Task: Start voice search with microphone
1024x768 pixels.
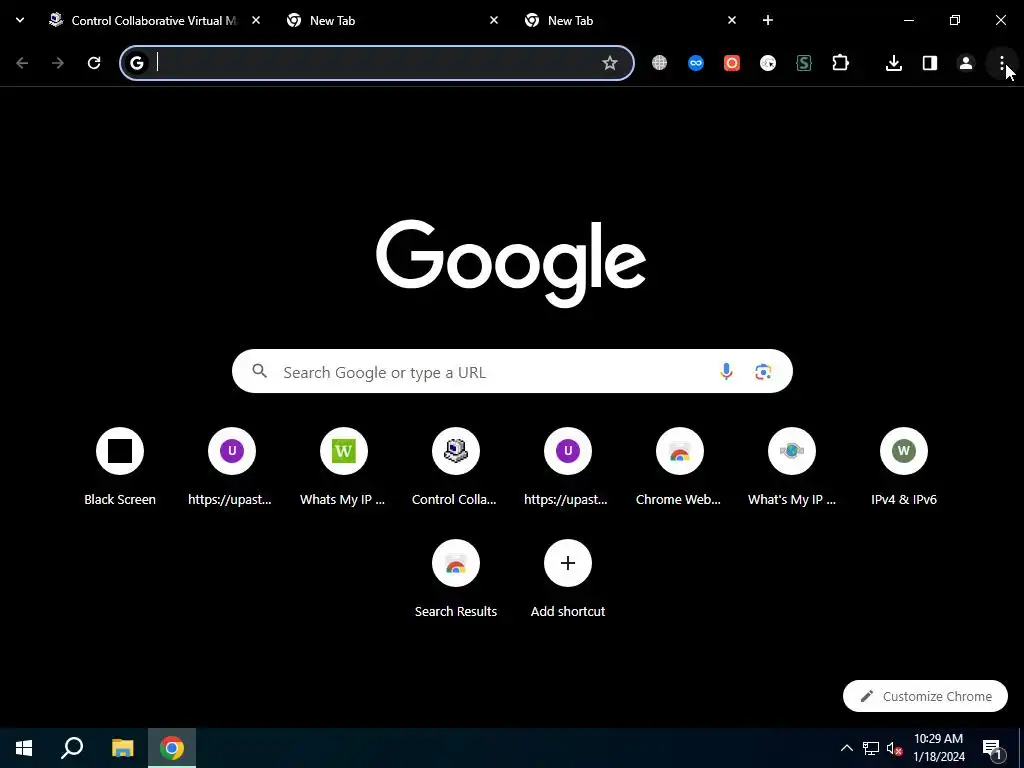Action: point(726,372)
